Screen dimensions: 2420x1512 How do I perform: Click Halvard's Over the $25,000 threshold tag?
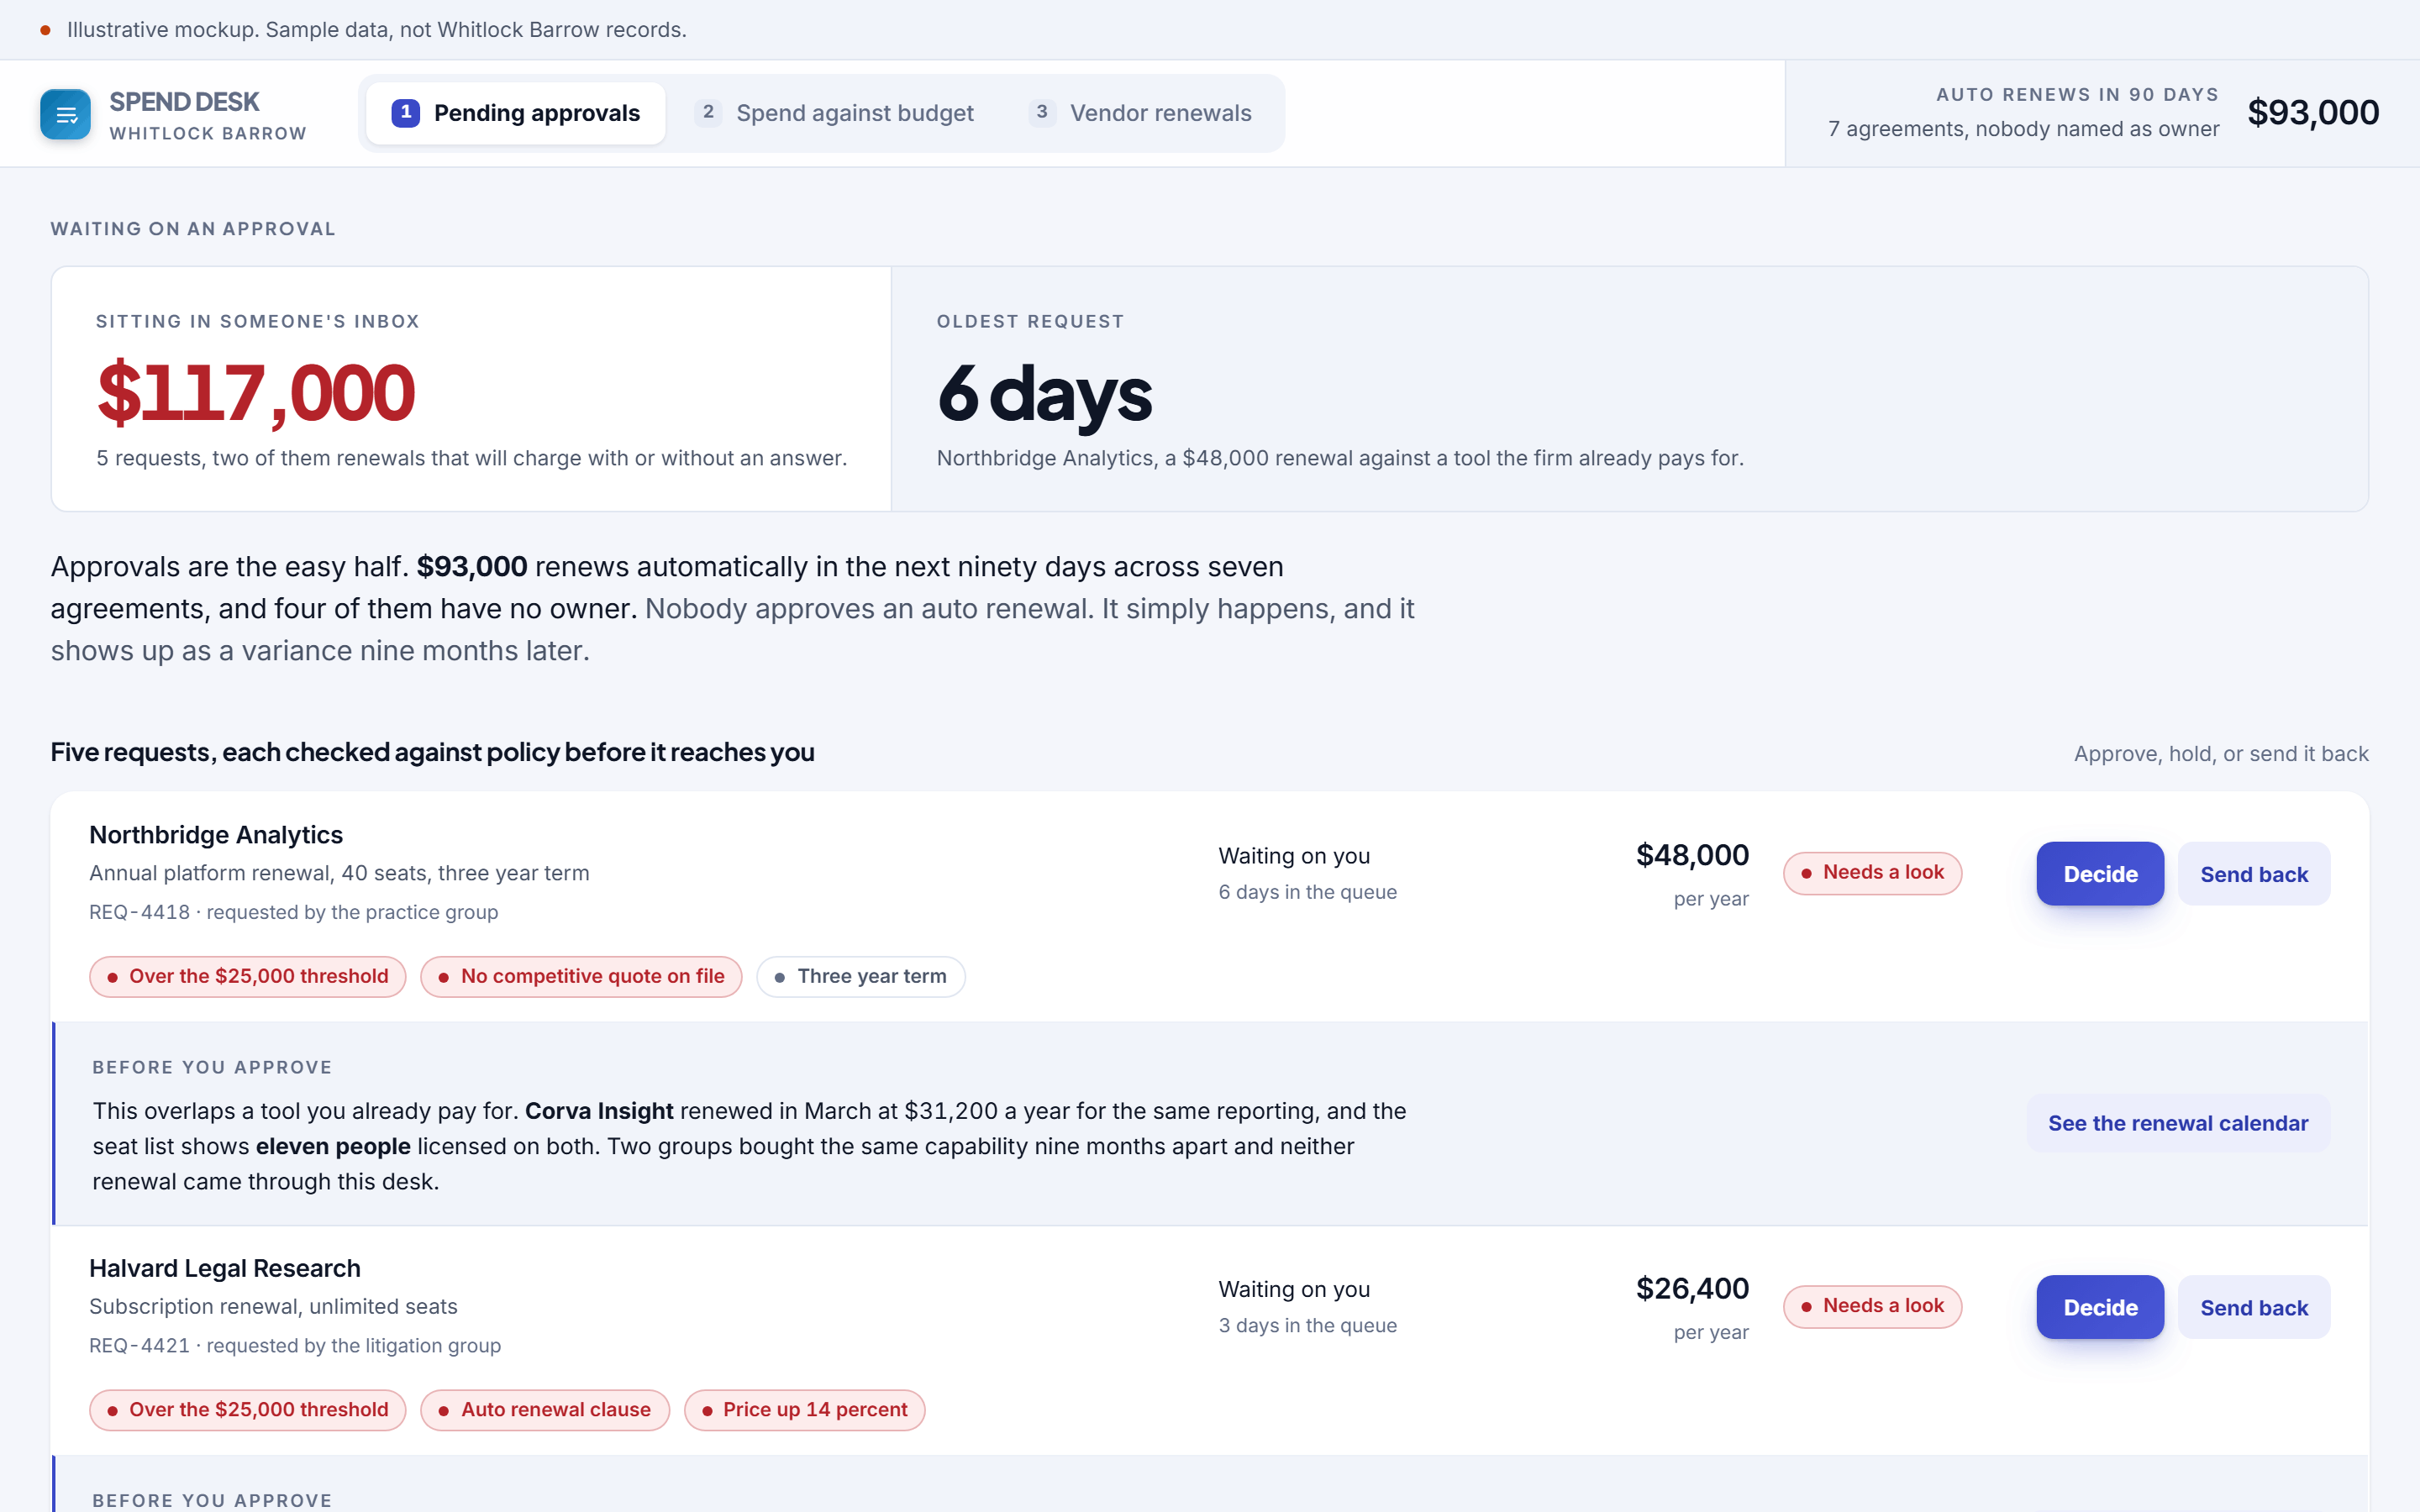point(248,1410)
